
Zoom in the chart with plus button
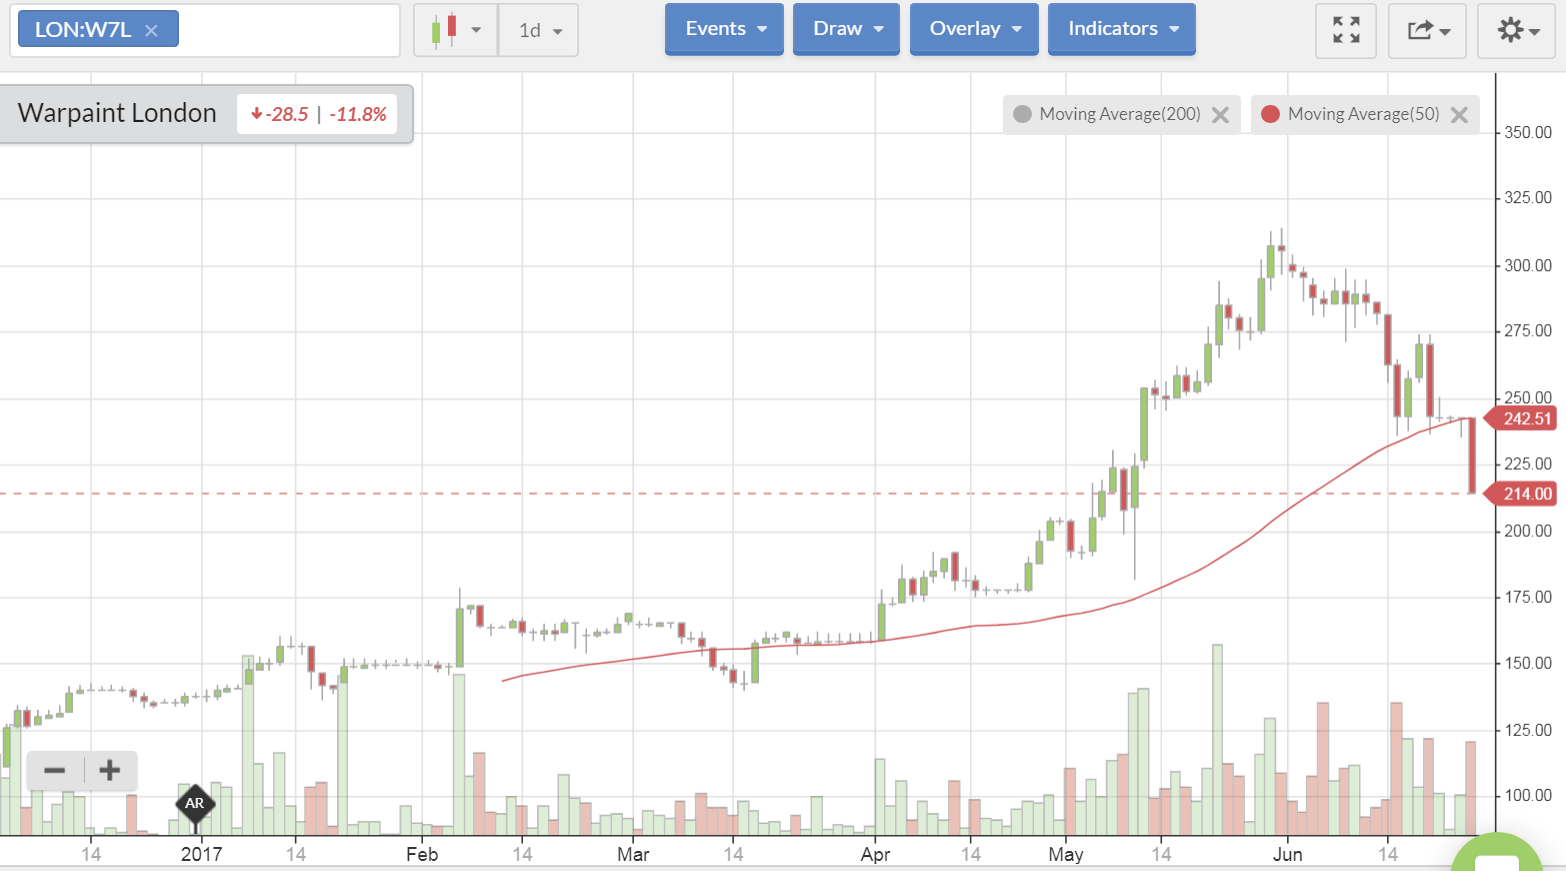pos(110,770)
